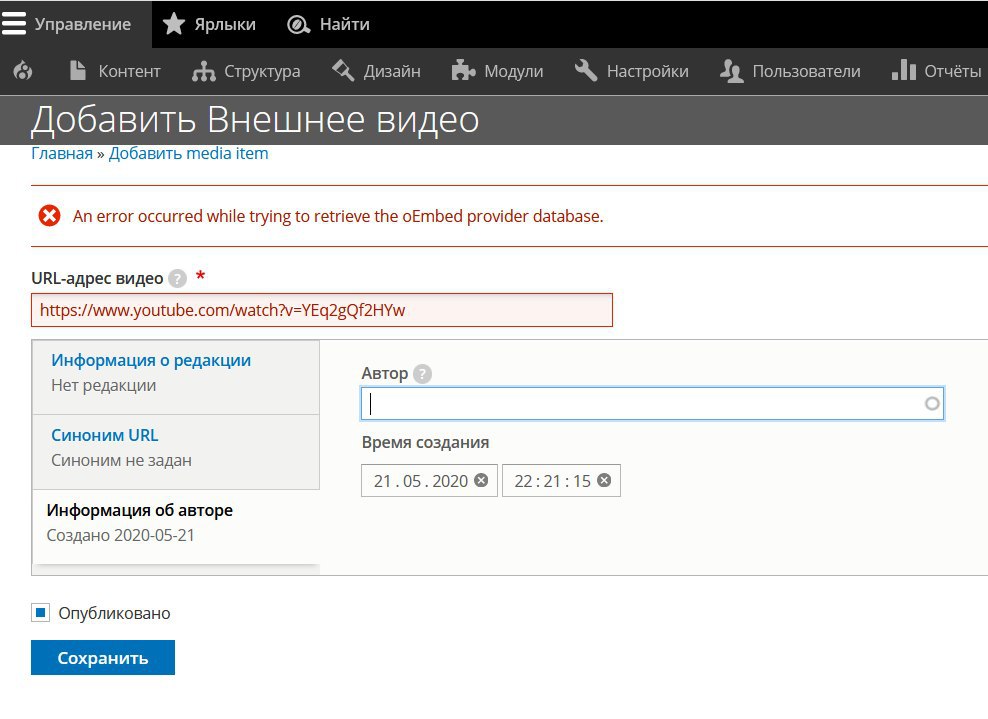Screen dimensions: 988x719
Task: Click the Нет редакции summary text
Action: tap(103, 385)
